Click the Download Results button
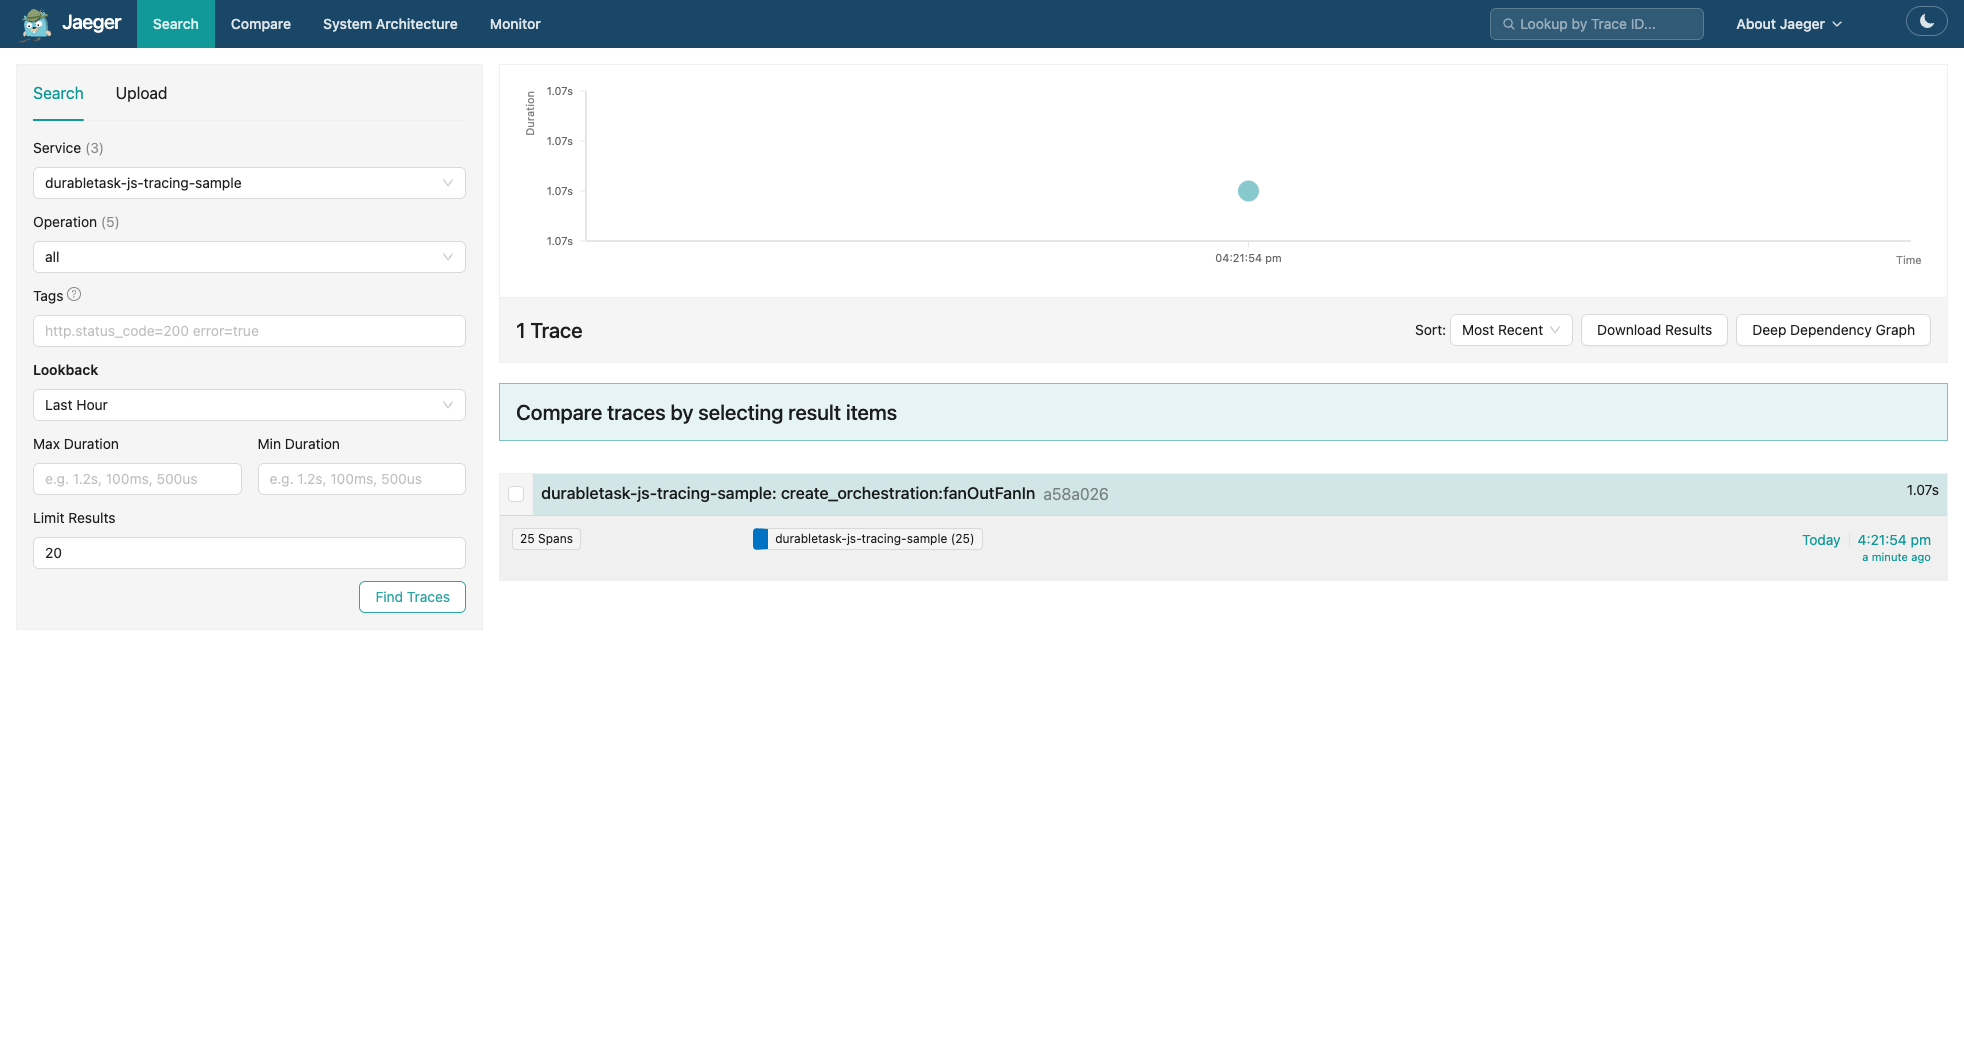Image resolution: width=1964 pixels, height=1056 pixels. point(1654,330)
